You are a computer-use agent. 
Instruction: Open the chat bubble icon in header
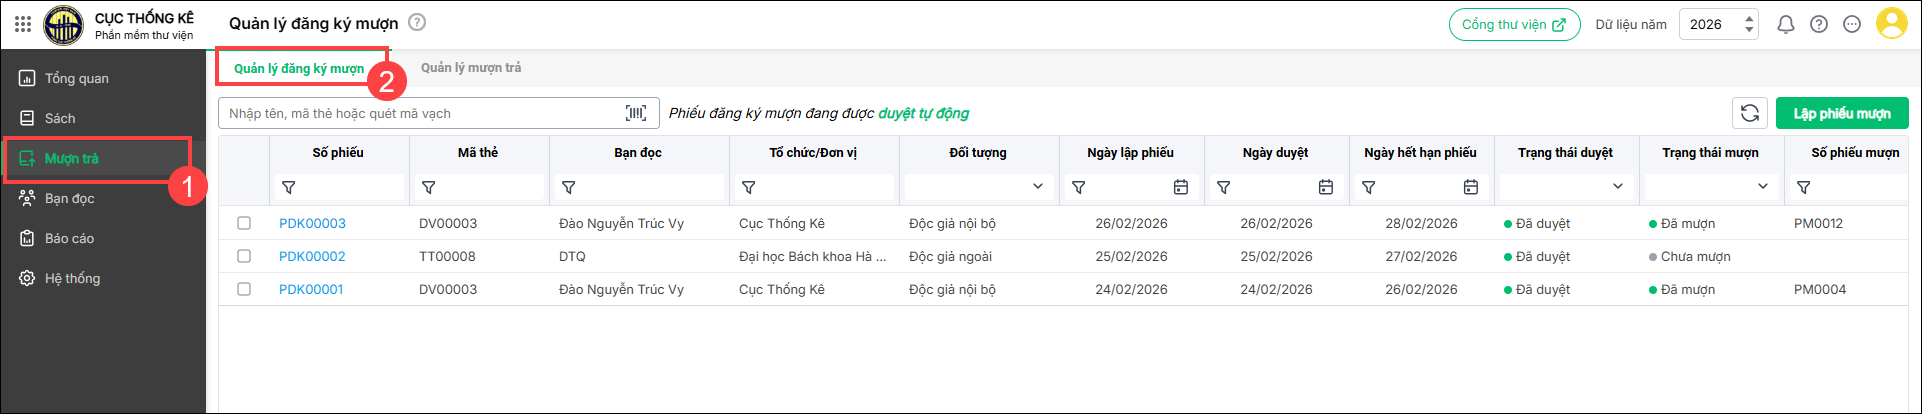click(x=1852, y=25)
